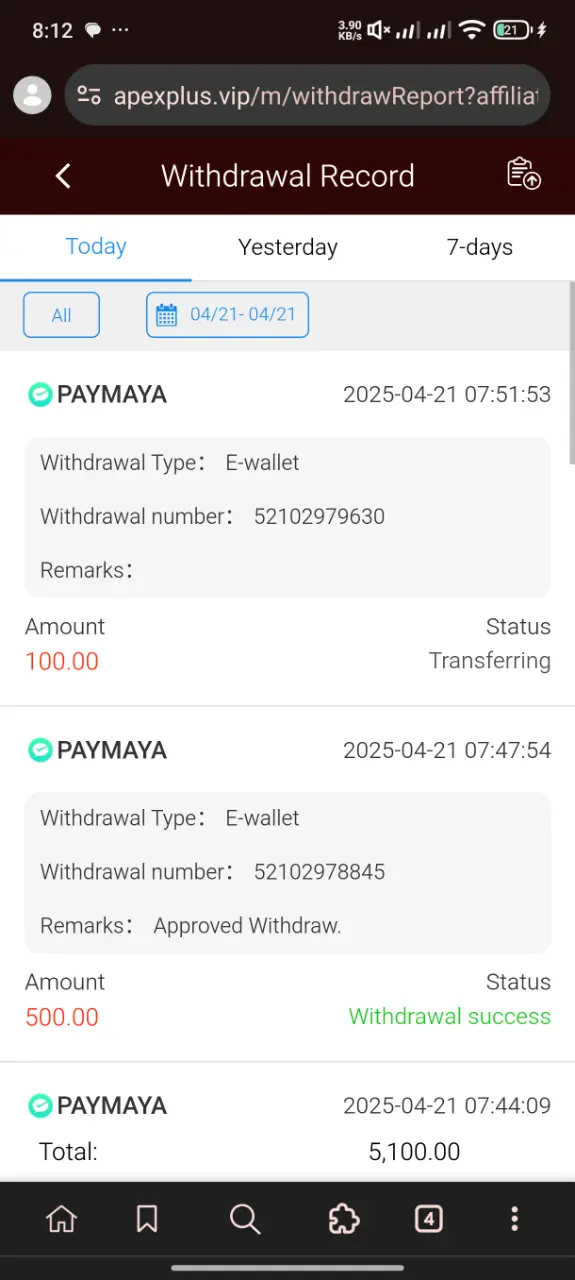Tap the browser home icon
Screen dimensions: 575x1280
[x=62, y=1218]
